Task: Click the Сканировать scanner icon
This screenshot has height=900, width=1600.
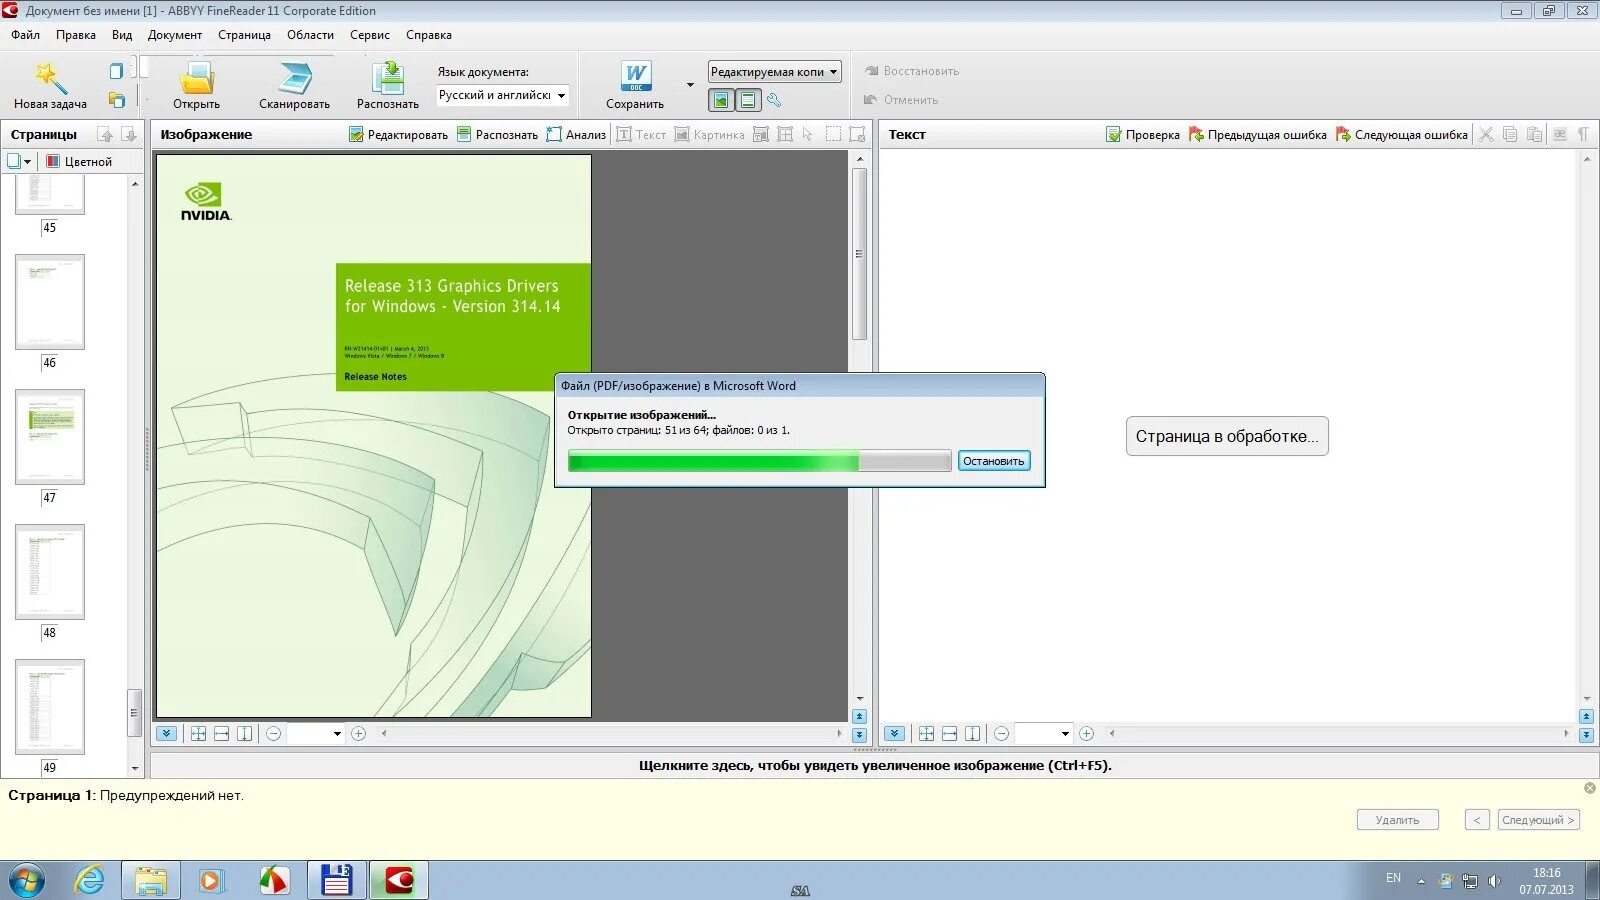Action: [295, 79]
